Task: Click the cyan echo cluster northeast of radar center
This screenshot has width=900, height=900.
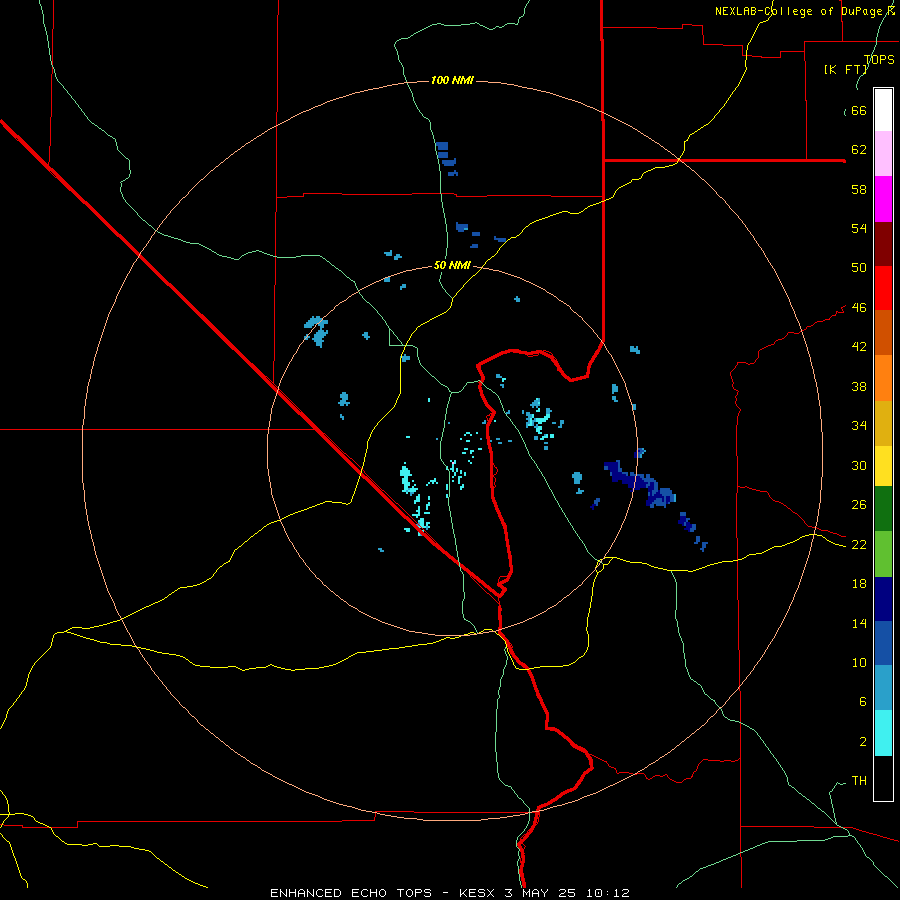Action: 540,421
